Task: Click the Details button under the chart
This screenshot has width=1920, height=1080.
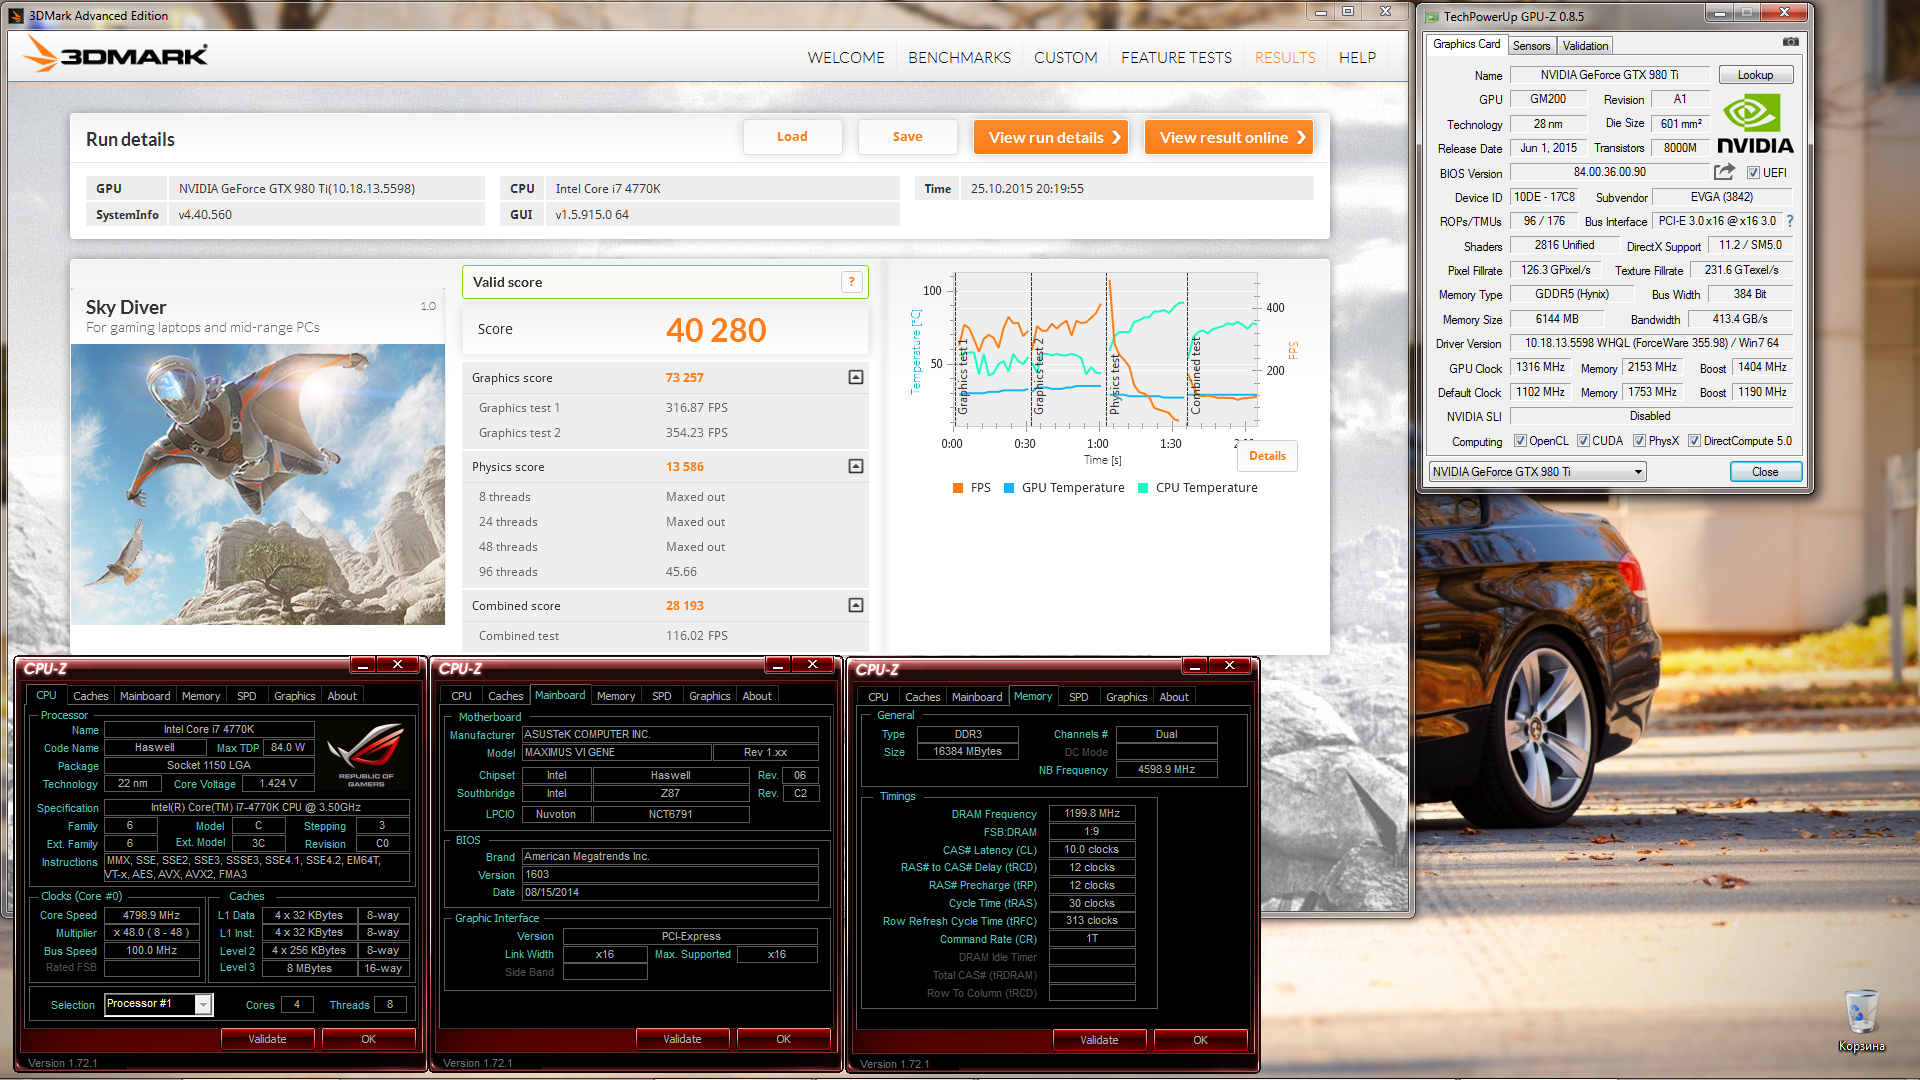Action: pyautogui.click(x=1267, y=456)
